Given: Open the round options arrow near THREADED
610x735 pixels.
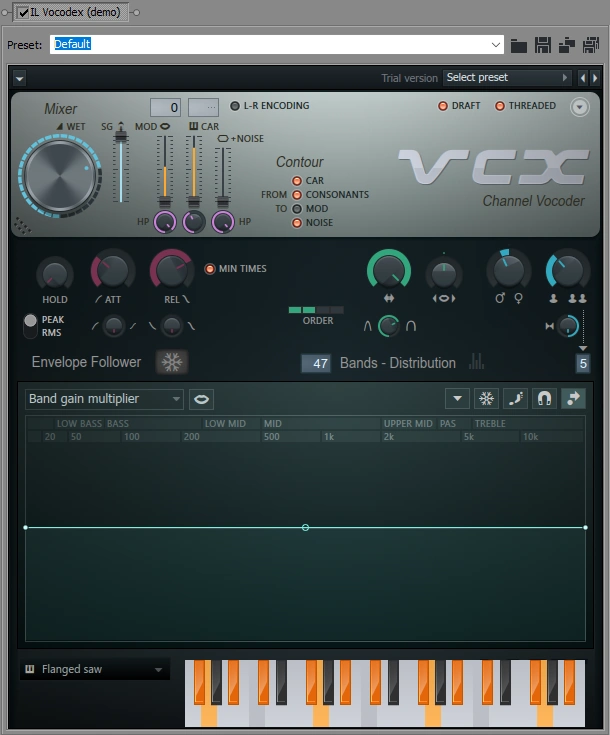Looking at the screenshot, I should tap(580, 107).
